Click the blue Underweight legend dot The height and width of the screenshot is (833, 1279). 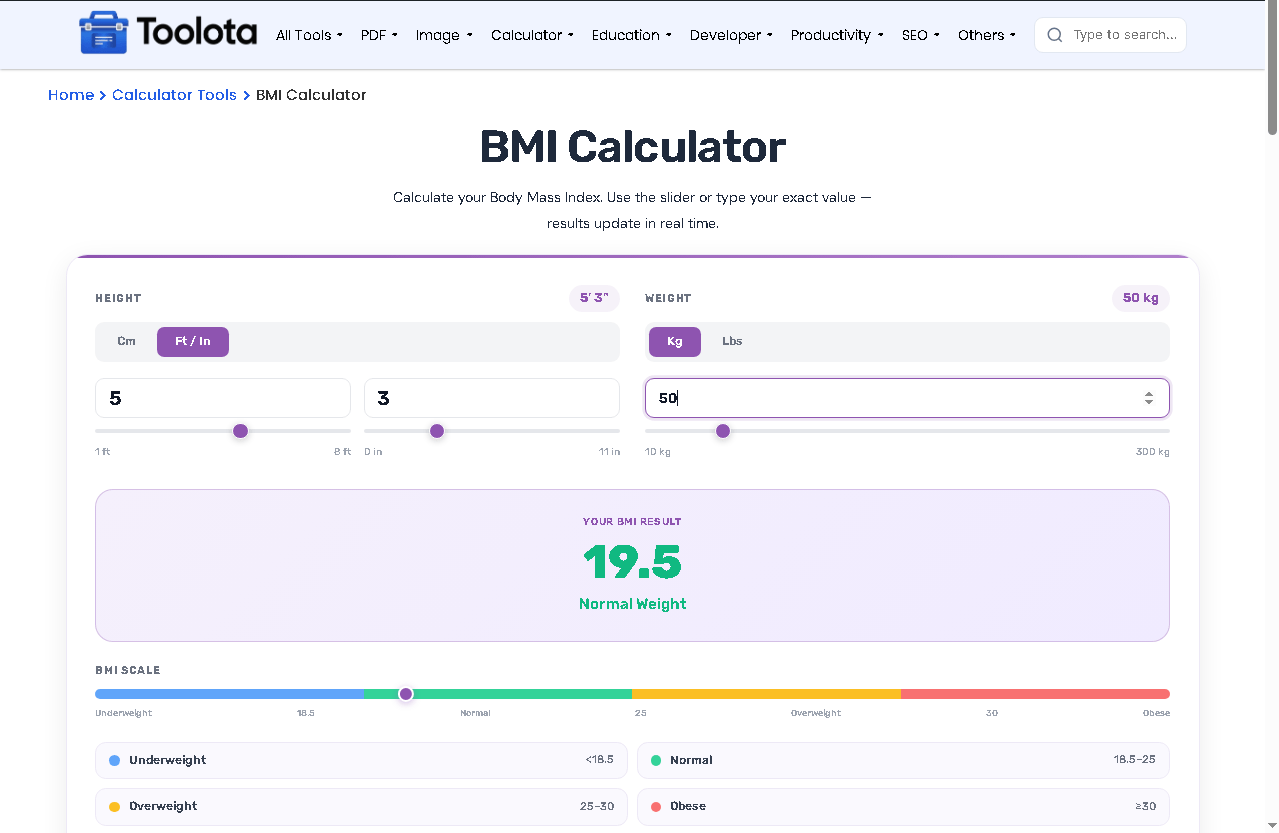tap(114, 760)
